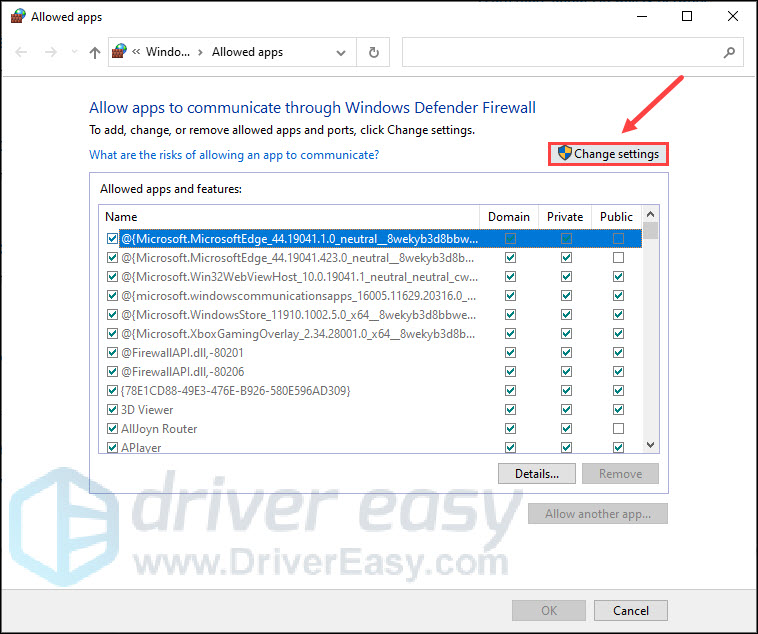
Task: Click the Change settings shield button
Action: [608, 154]
